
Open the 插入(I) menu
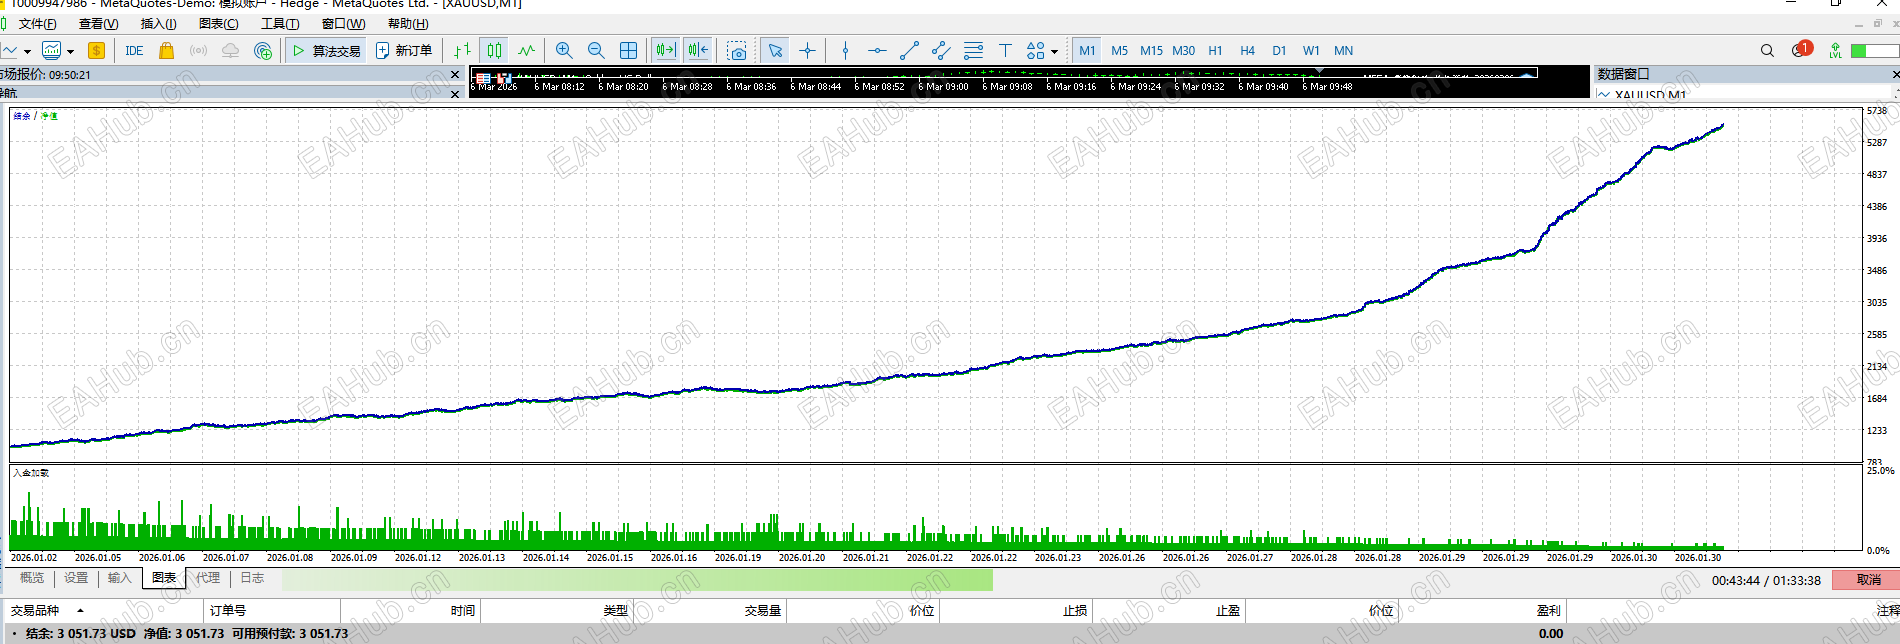pyautogui.click(x=158, y=23)
